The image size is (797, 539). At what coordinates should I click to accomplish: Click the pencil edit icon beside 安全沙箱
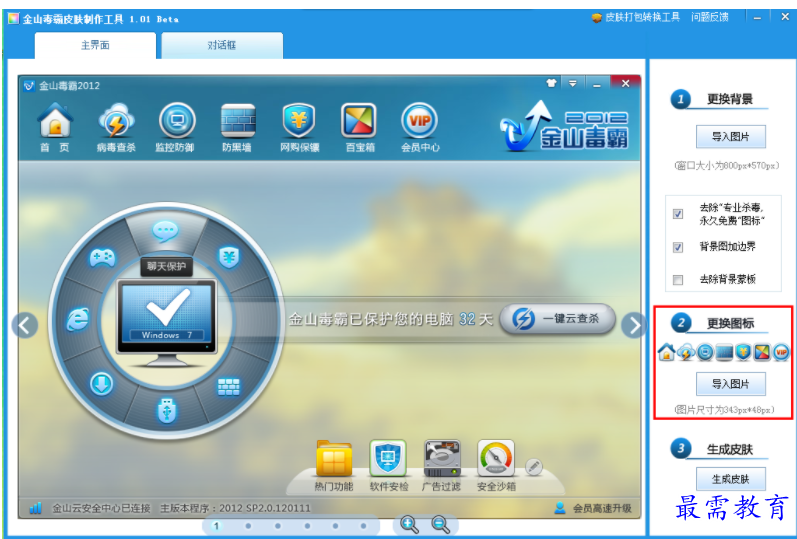534,467
